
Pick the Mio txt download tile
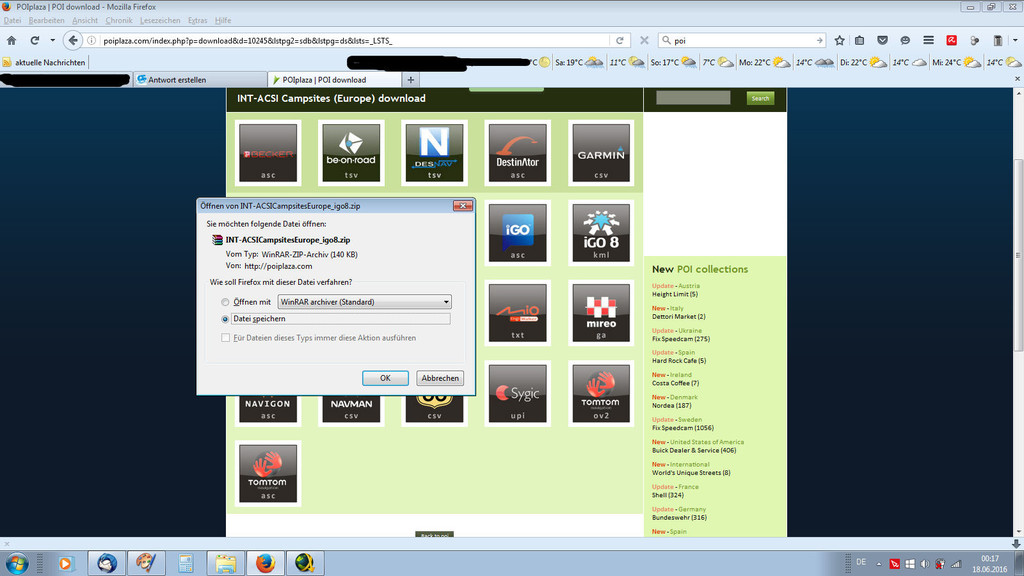click(517, 313)
